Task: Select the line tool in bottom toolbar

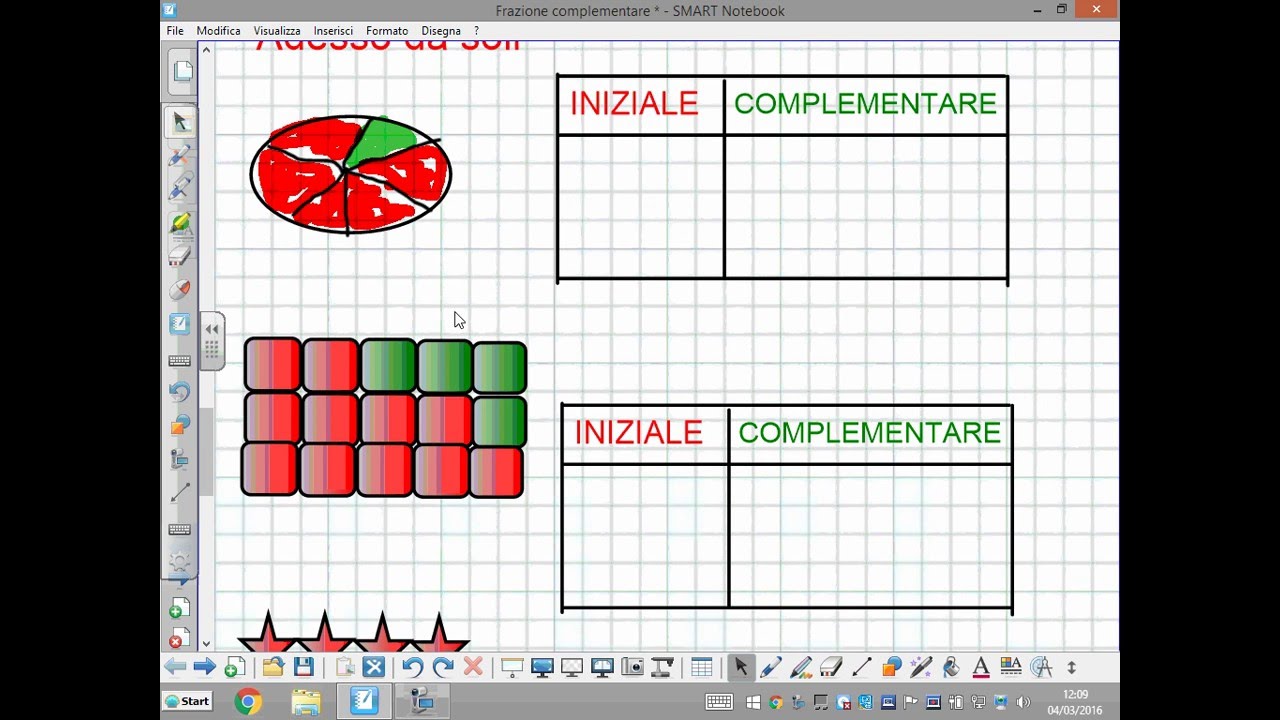Action: tap(861, 667)
